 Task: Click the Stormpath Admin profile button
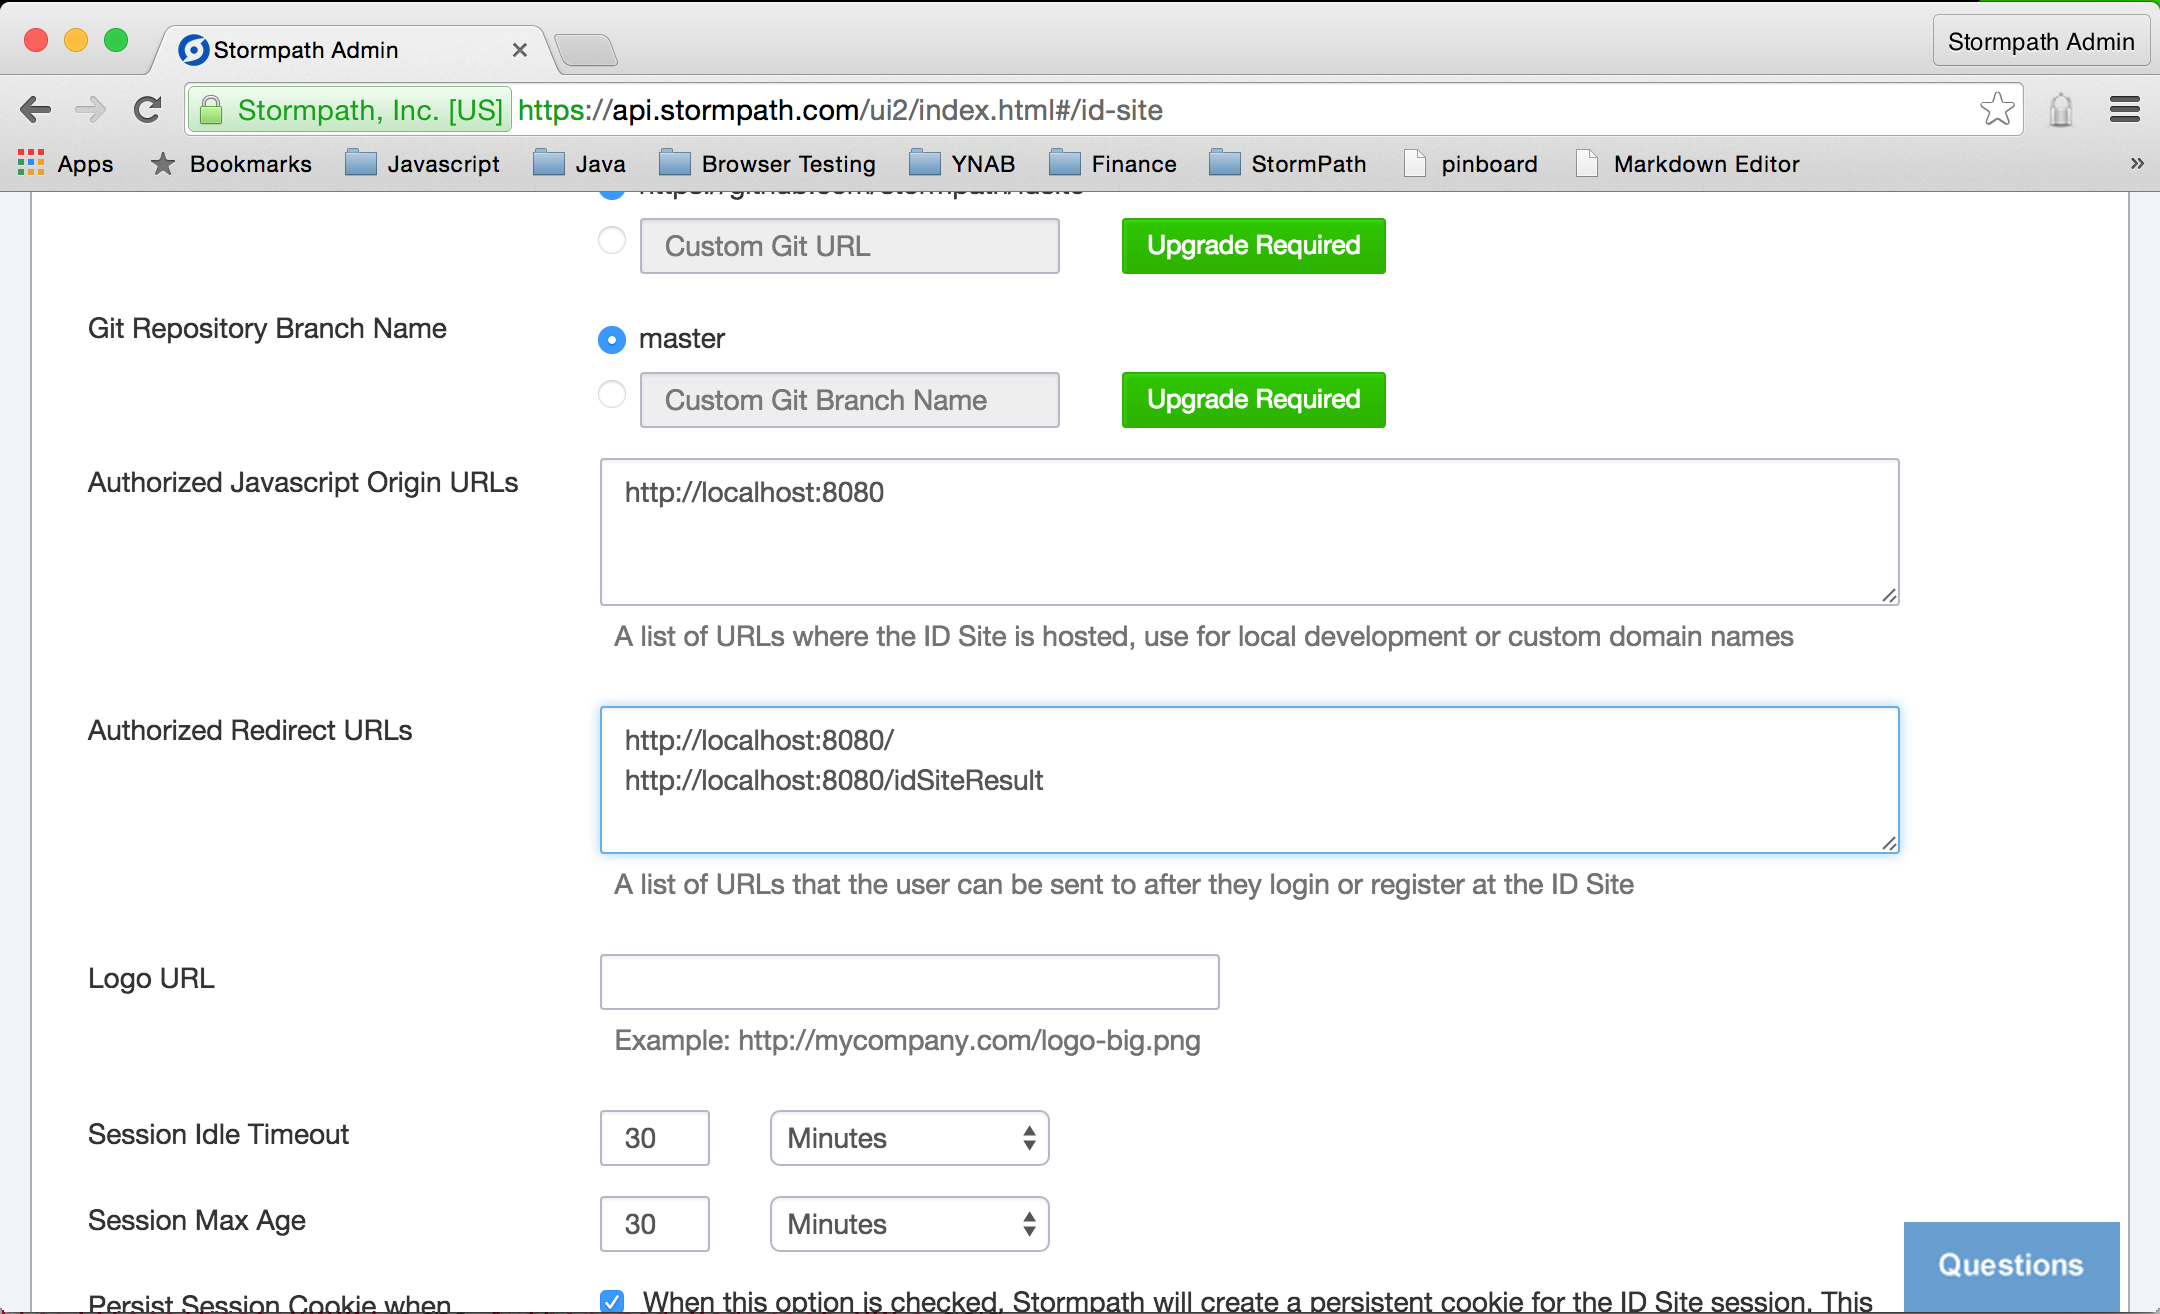pyautogui.click(x=2041, y=41)
